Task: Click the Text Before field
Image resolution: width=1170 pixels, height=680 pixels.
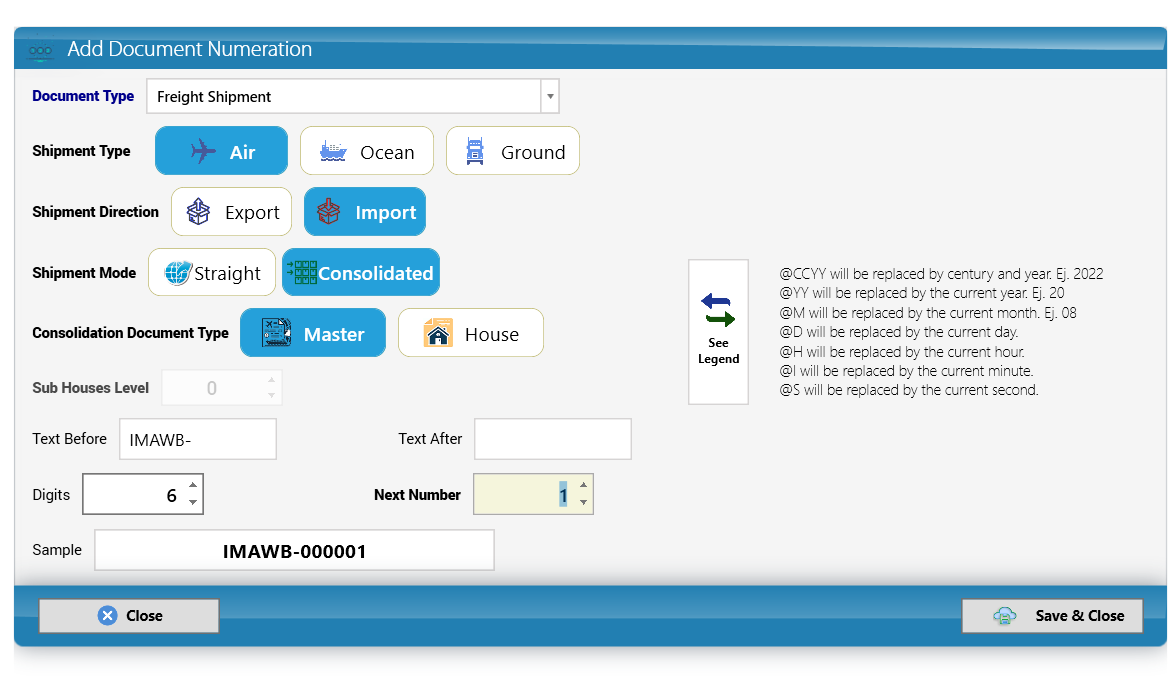Action: [198, 440]
